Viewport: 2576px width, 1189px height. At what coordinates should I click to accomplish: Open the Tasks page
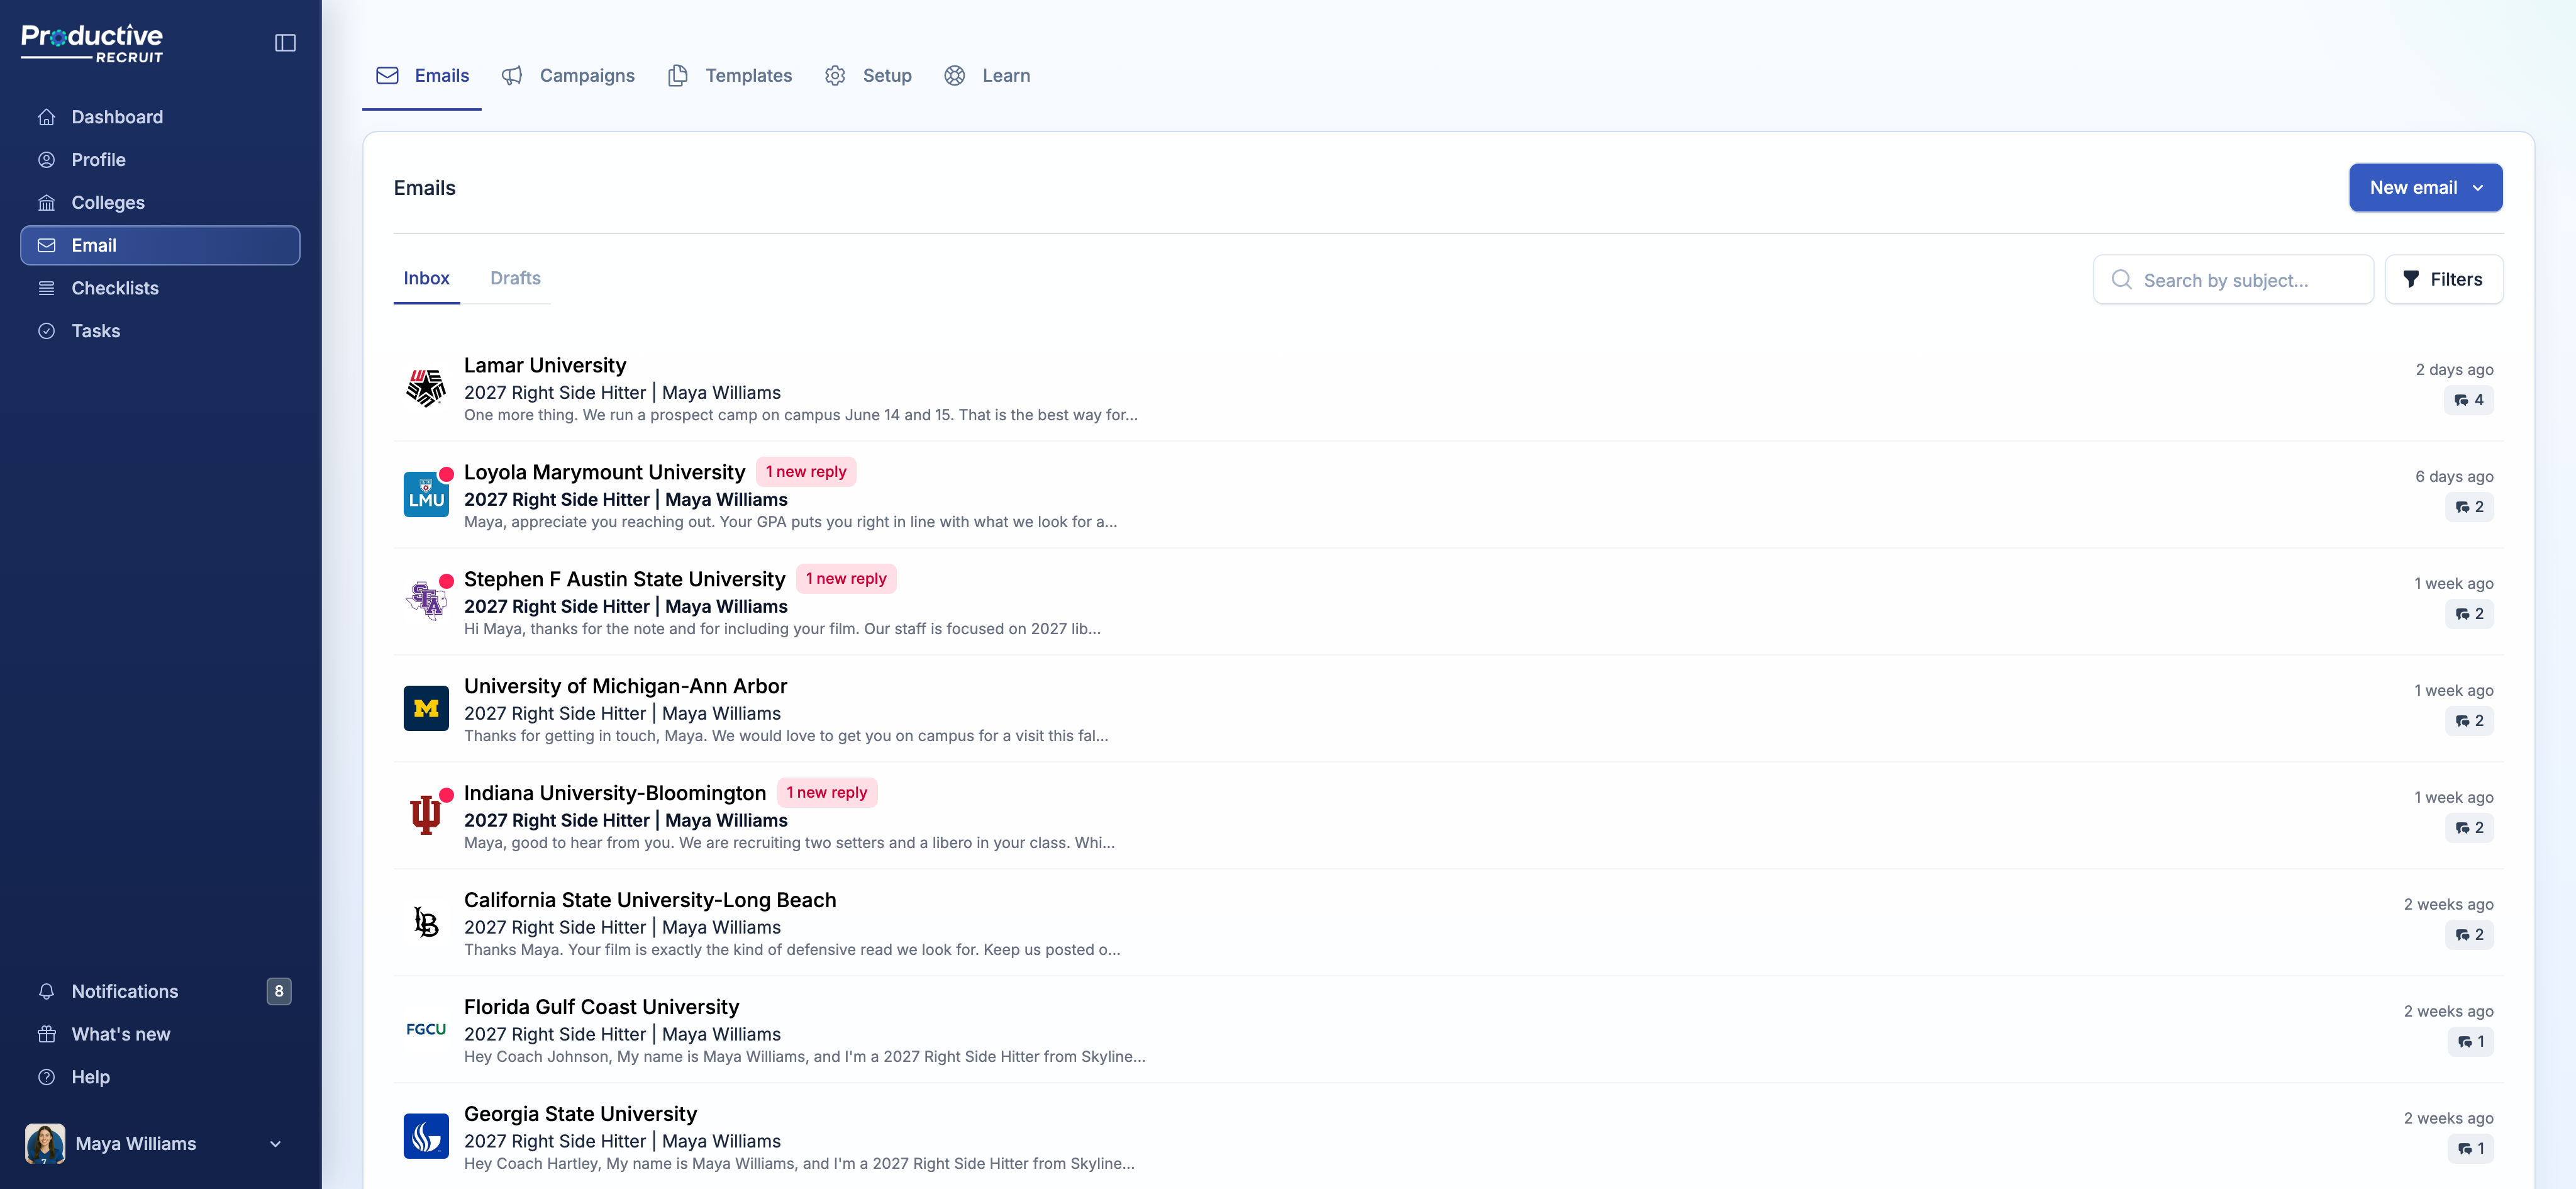pyautogui.click(x=160, y=331)
